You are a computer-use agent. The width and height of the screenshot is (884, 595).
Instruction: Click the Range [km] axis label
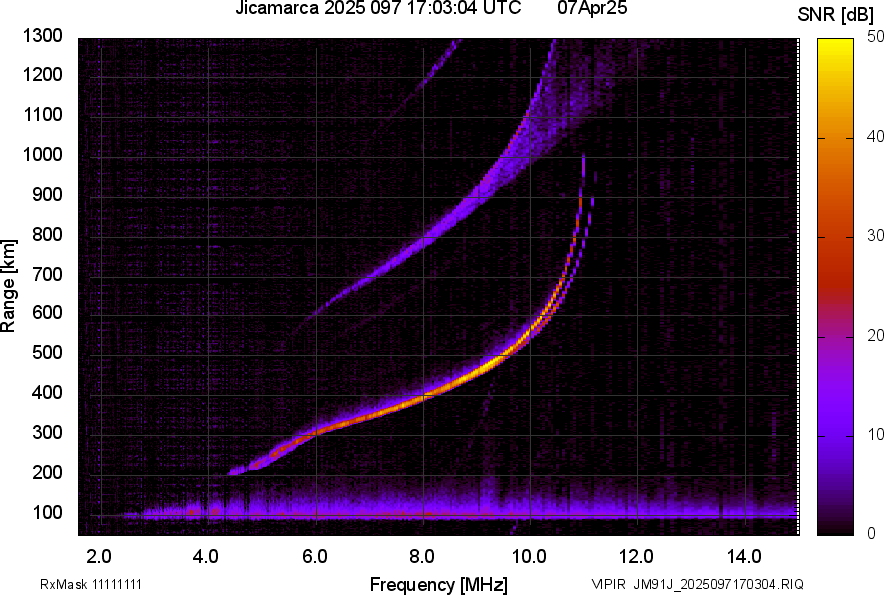8,285
